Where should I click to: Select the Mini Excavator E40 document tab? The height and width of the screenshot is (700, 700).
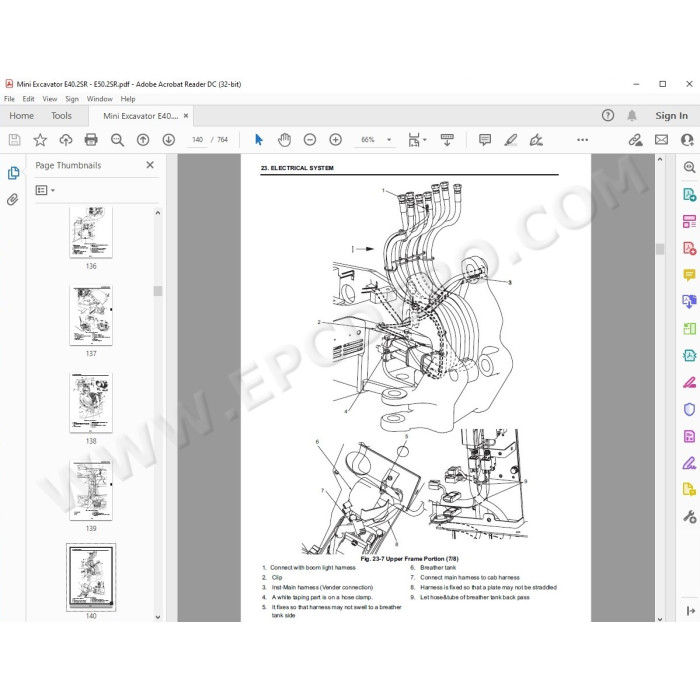(x=141, y=116)
